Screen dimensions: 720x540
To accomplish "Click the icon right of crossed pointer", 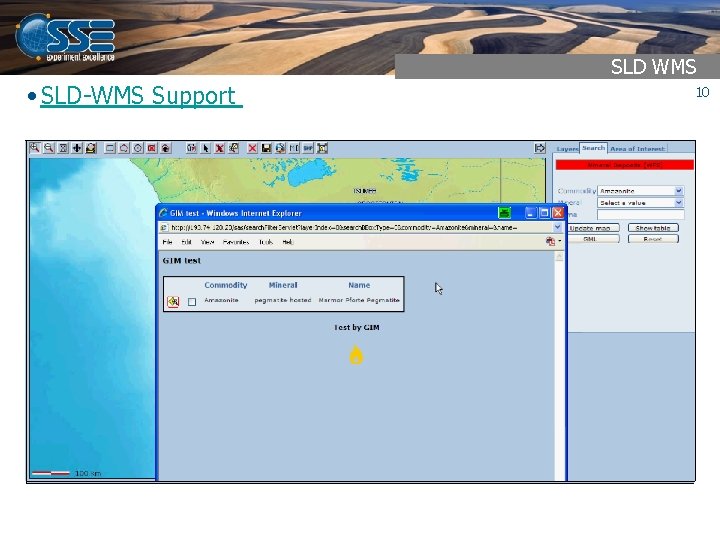I will coord(234,148).
